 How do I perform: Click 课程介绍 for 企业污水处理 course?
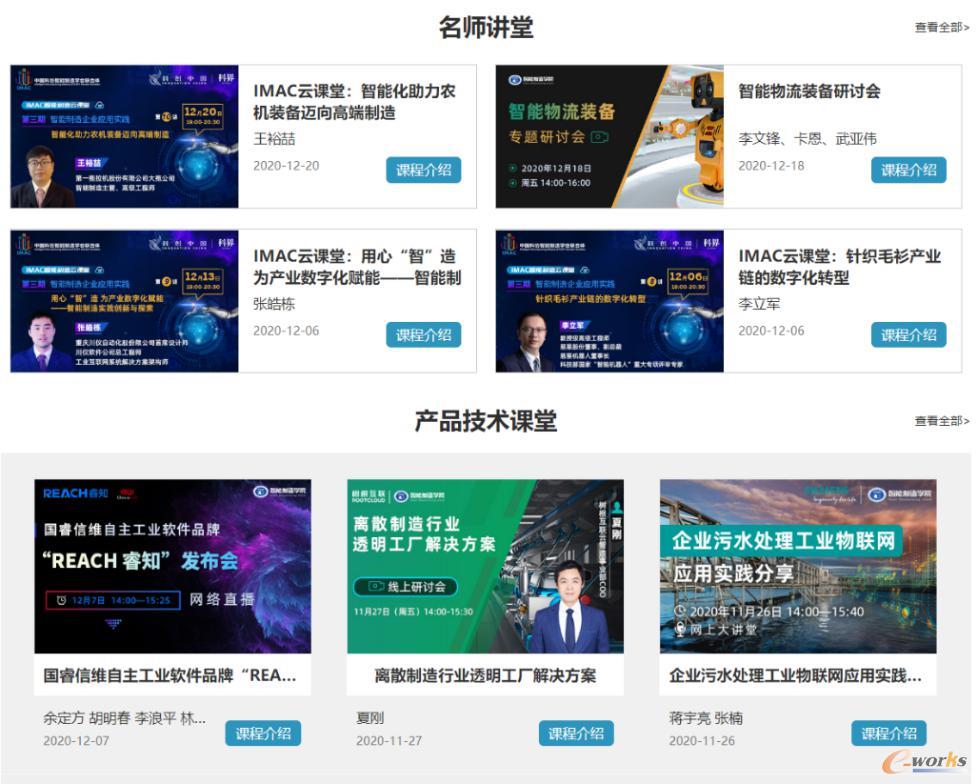[x=889, y=733]
